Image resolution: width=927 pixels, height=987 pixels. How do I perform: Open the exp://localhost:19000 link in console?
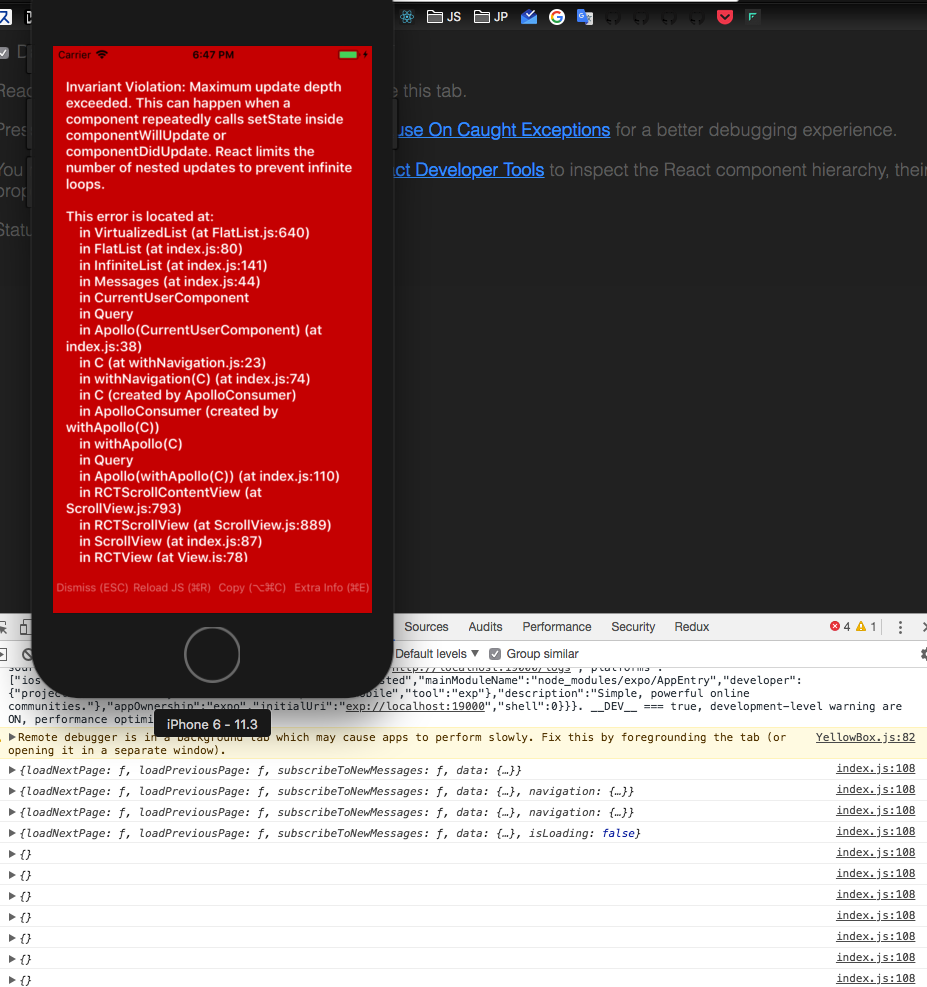point(415,706)
